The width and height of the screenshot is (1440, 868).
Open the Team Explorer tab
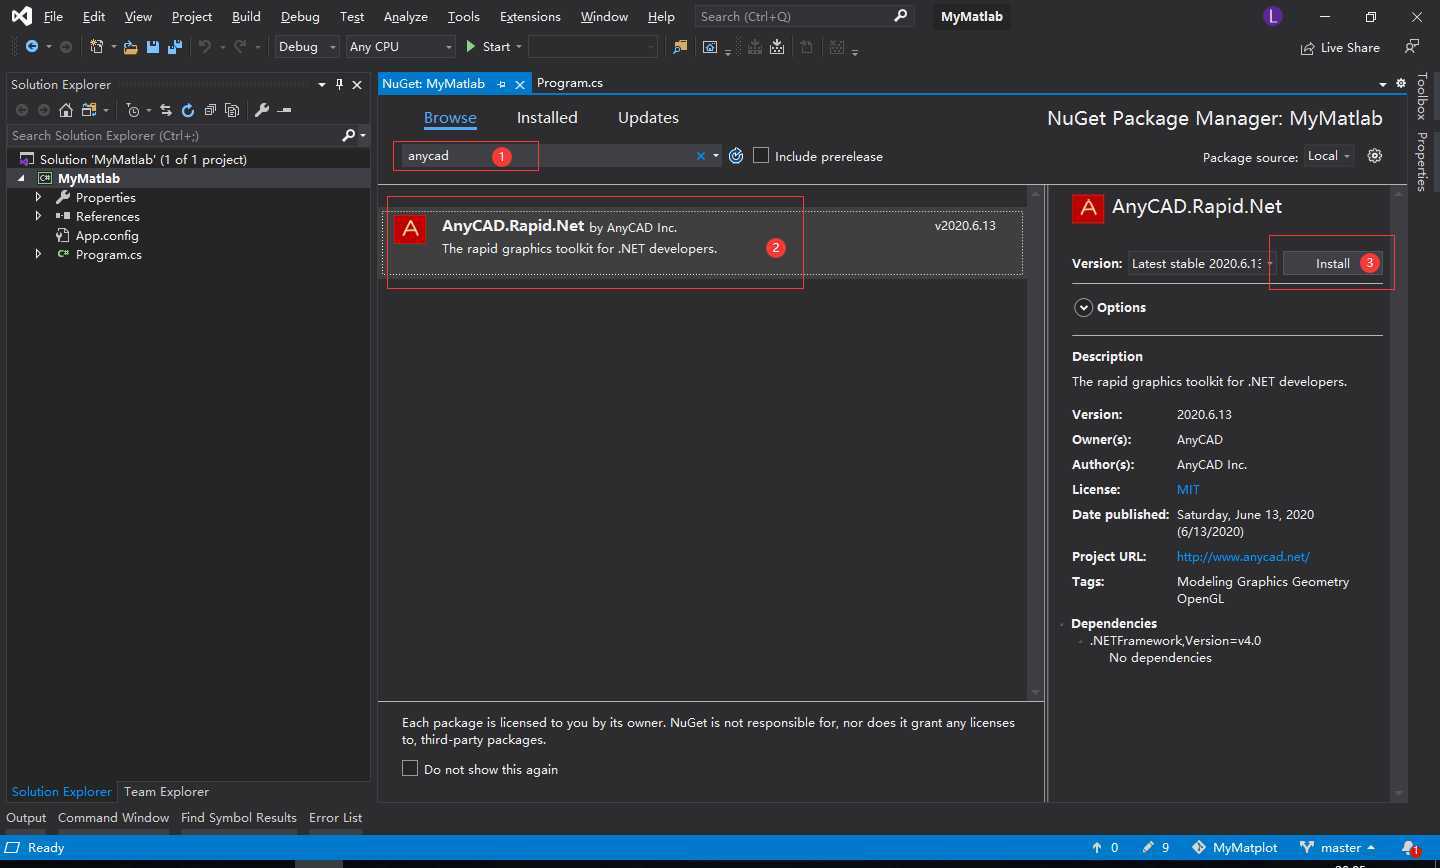[x=166, y=791]
